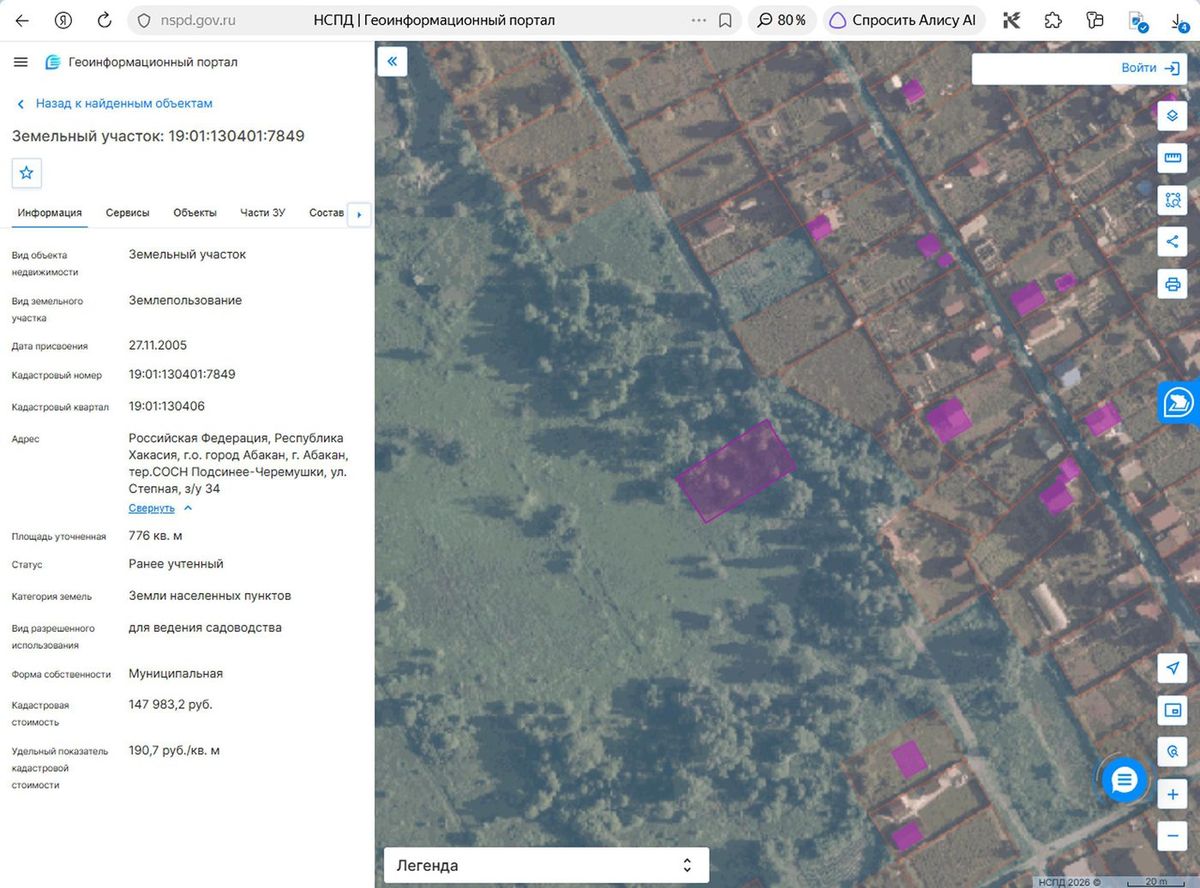Image resolution: width=1200 pixels, height=888 pixels.
Task: Select the ruler measurement tool
Action: [1173, 158]
